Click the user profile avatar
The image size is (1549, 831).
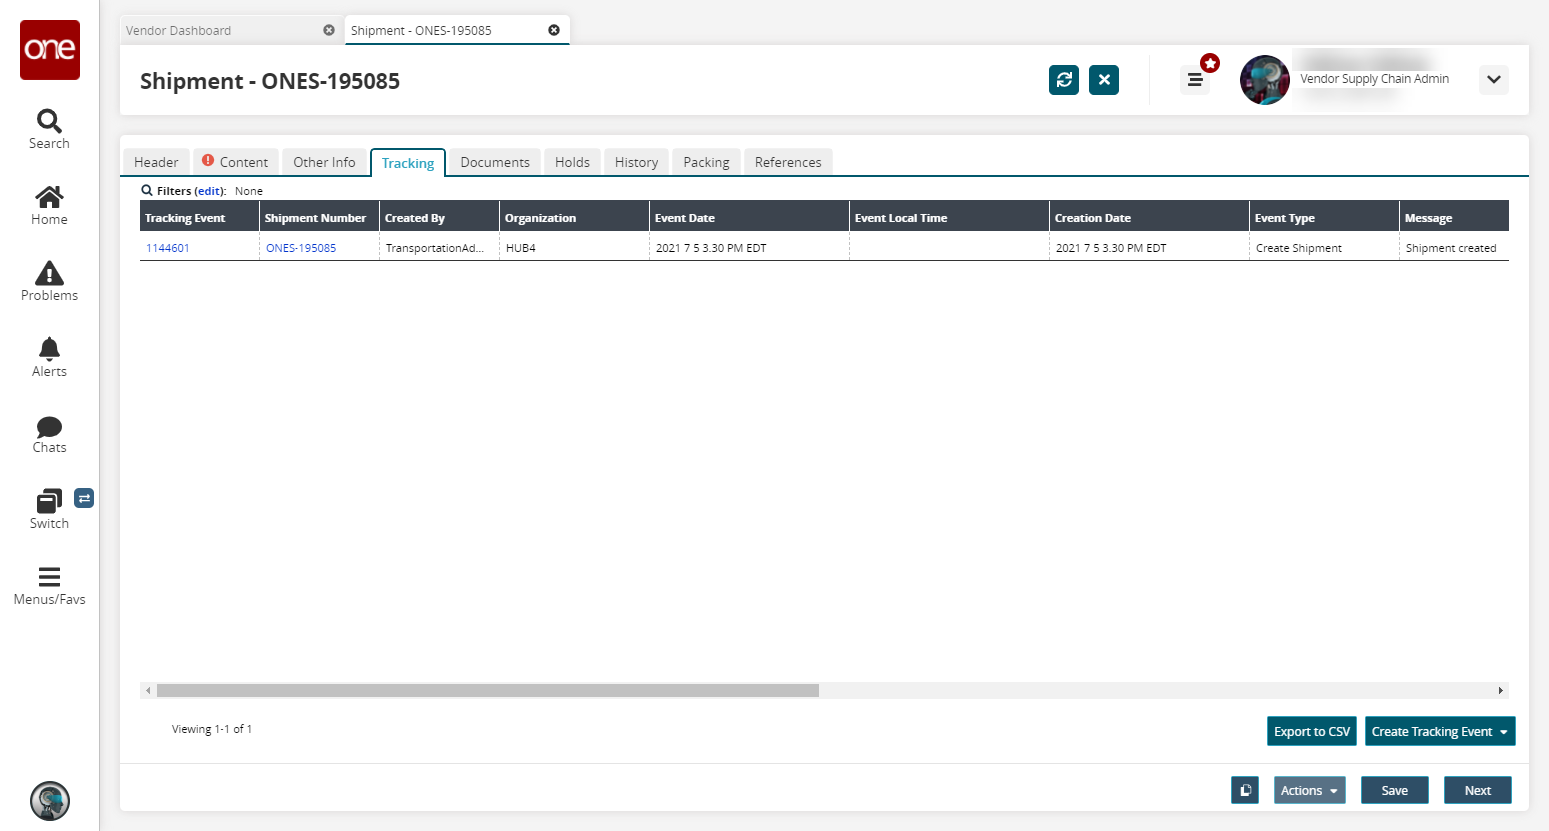coord(1265,80)
